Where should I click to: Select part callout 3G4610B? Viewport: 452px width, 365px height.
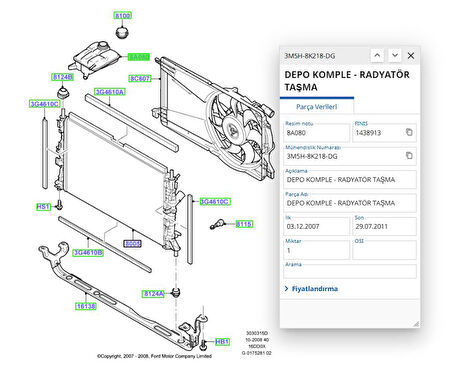(x=88, y=253)
